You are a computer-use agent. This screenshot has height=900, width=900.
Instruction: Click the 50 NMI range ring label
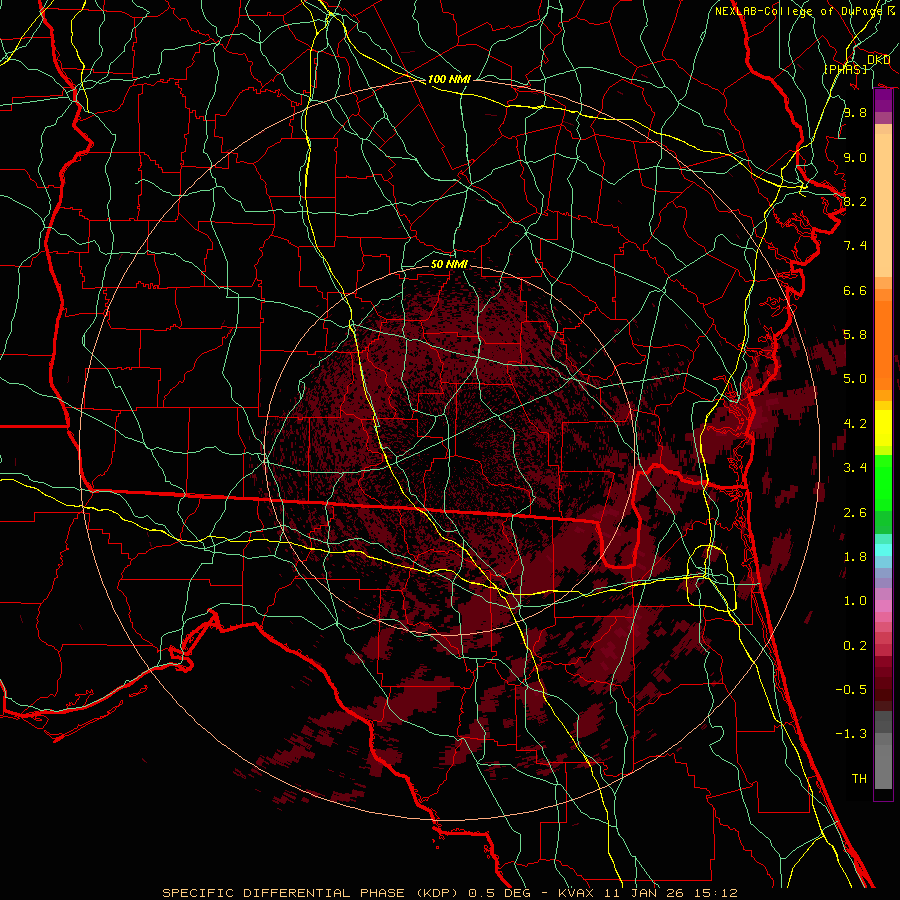pyautogui.click(x=449, y=265)
